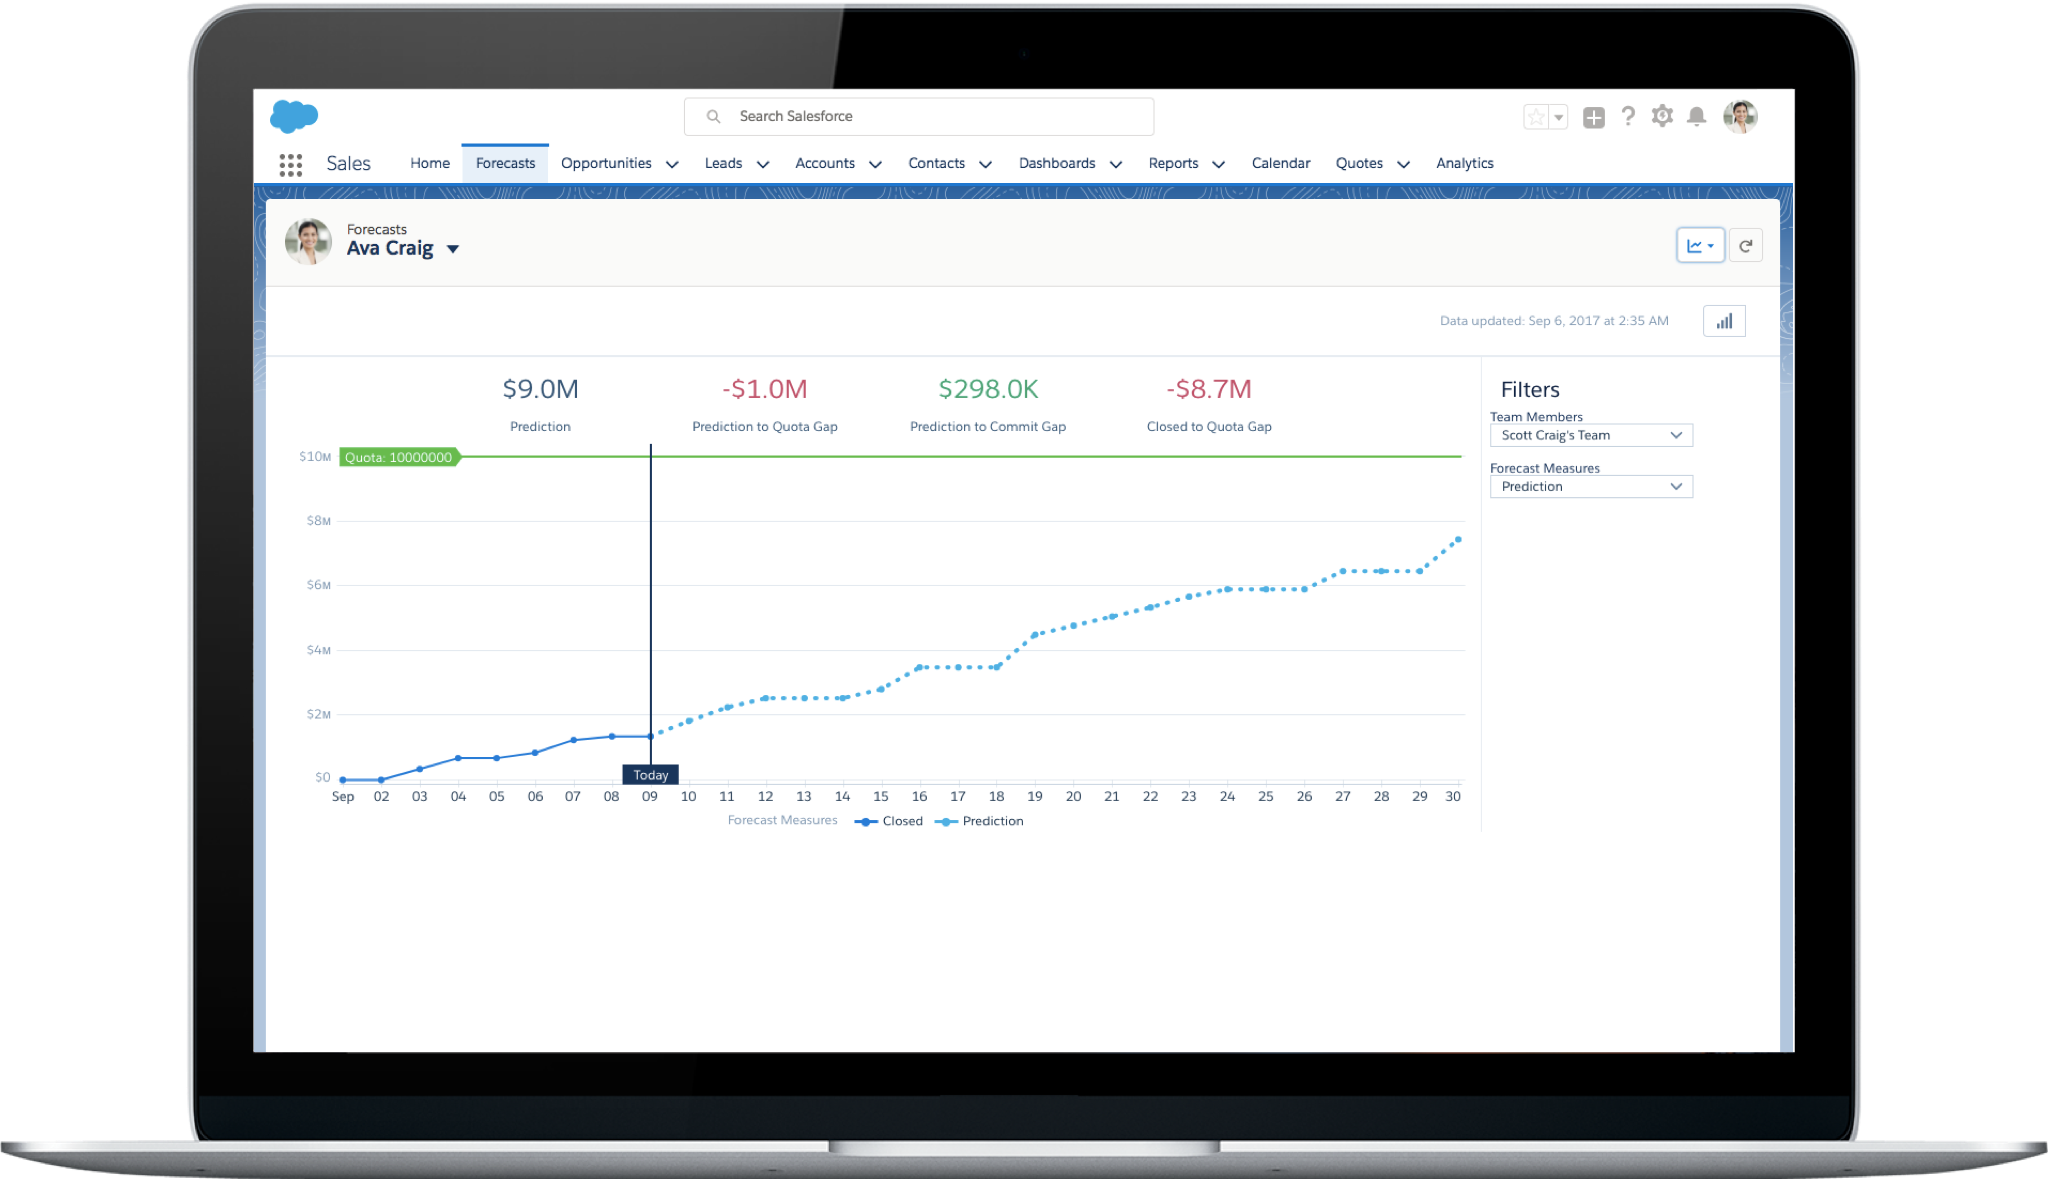Click the $9.0M Prediction value
The width and height of the screenshot is (2048, 1179).
540,389
